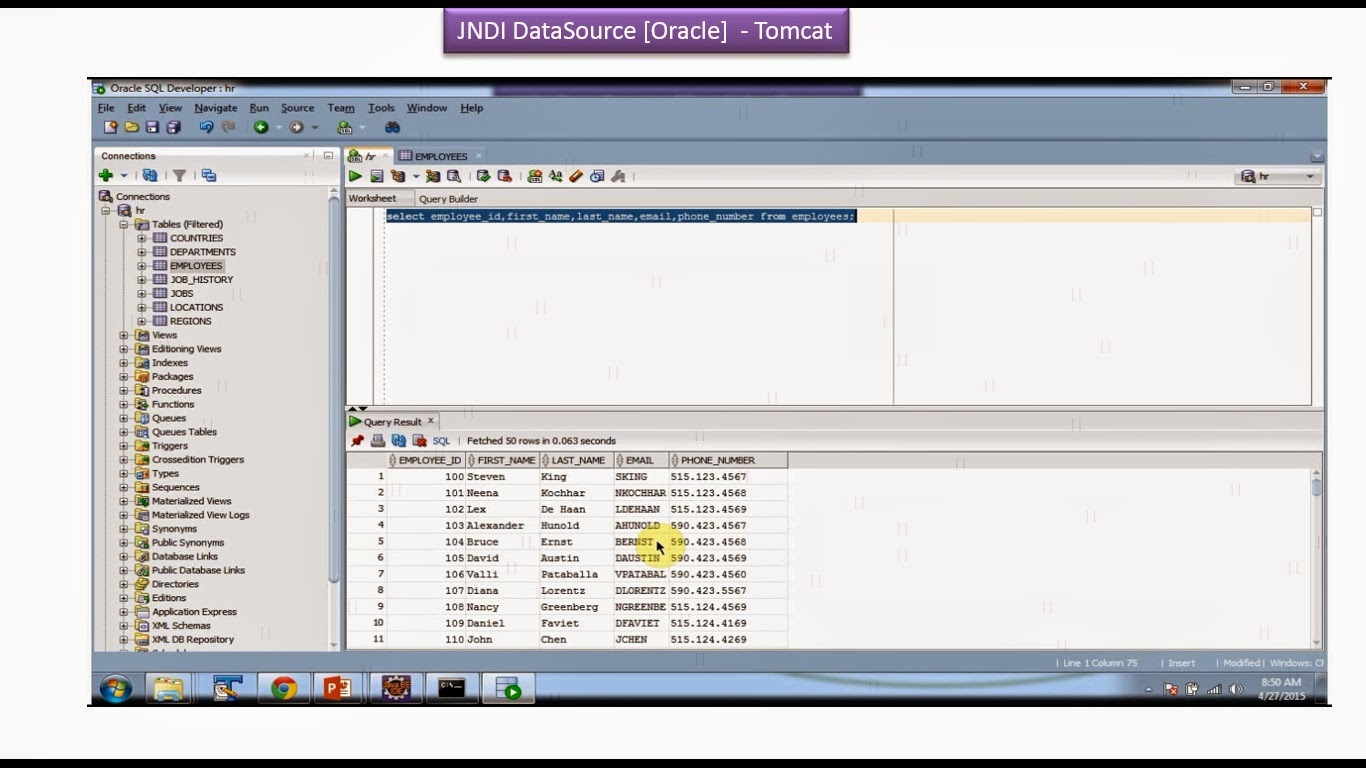Select the JOB_HISTORY table in tree
The height and width of the screenshot is (768, 1366).
(201, 280)
